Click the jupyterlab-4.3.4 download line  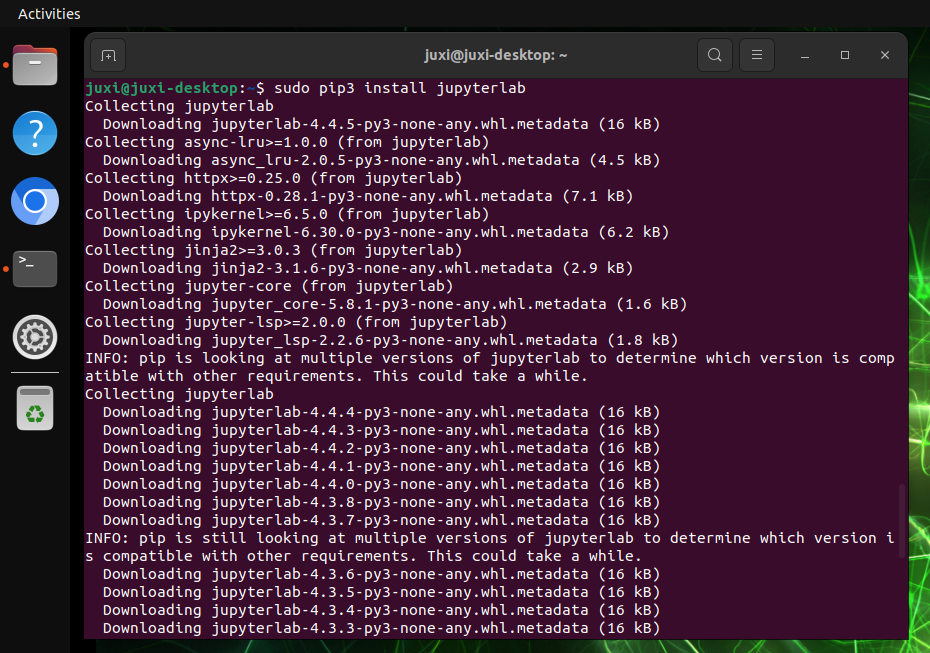[x=381, y=610]
